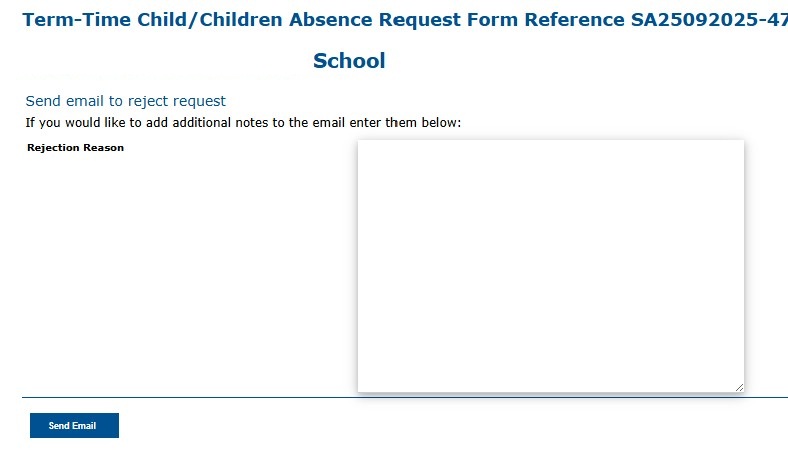Screen dimensions: 788x450
Task: Click the word 'Email' on the blue button
Action: click(85, 426)
